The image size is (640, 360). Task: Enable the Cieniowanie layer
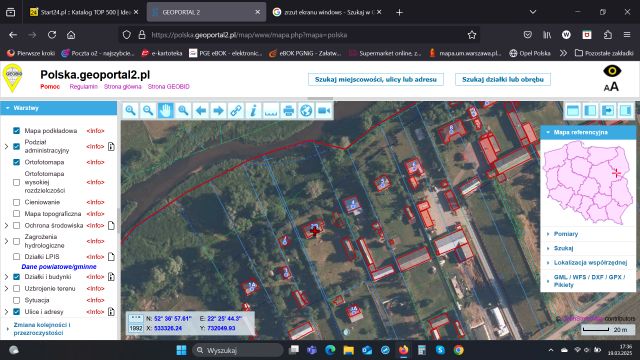click(16, 202)
